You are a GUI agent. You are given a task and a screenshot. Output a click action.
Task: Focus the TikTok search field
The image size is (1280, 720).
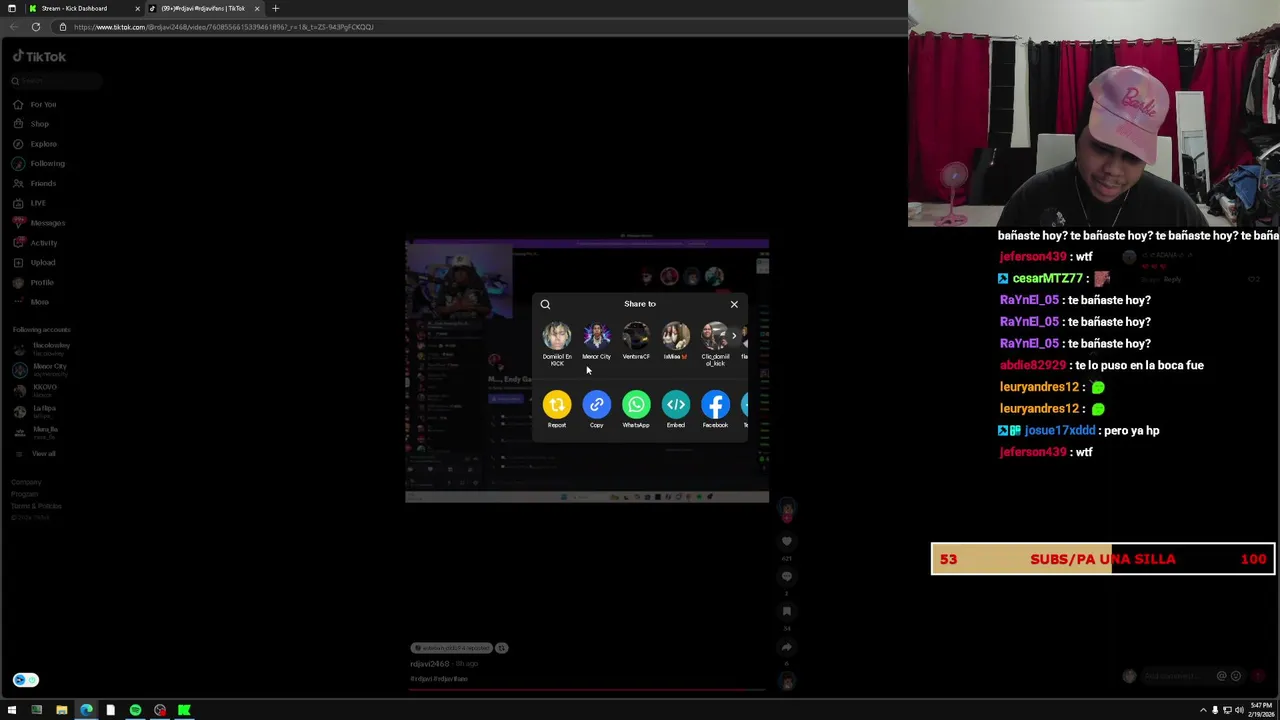point(55,81)
